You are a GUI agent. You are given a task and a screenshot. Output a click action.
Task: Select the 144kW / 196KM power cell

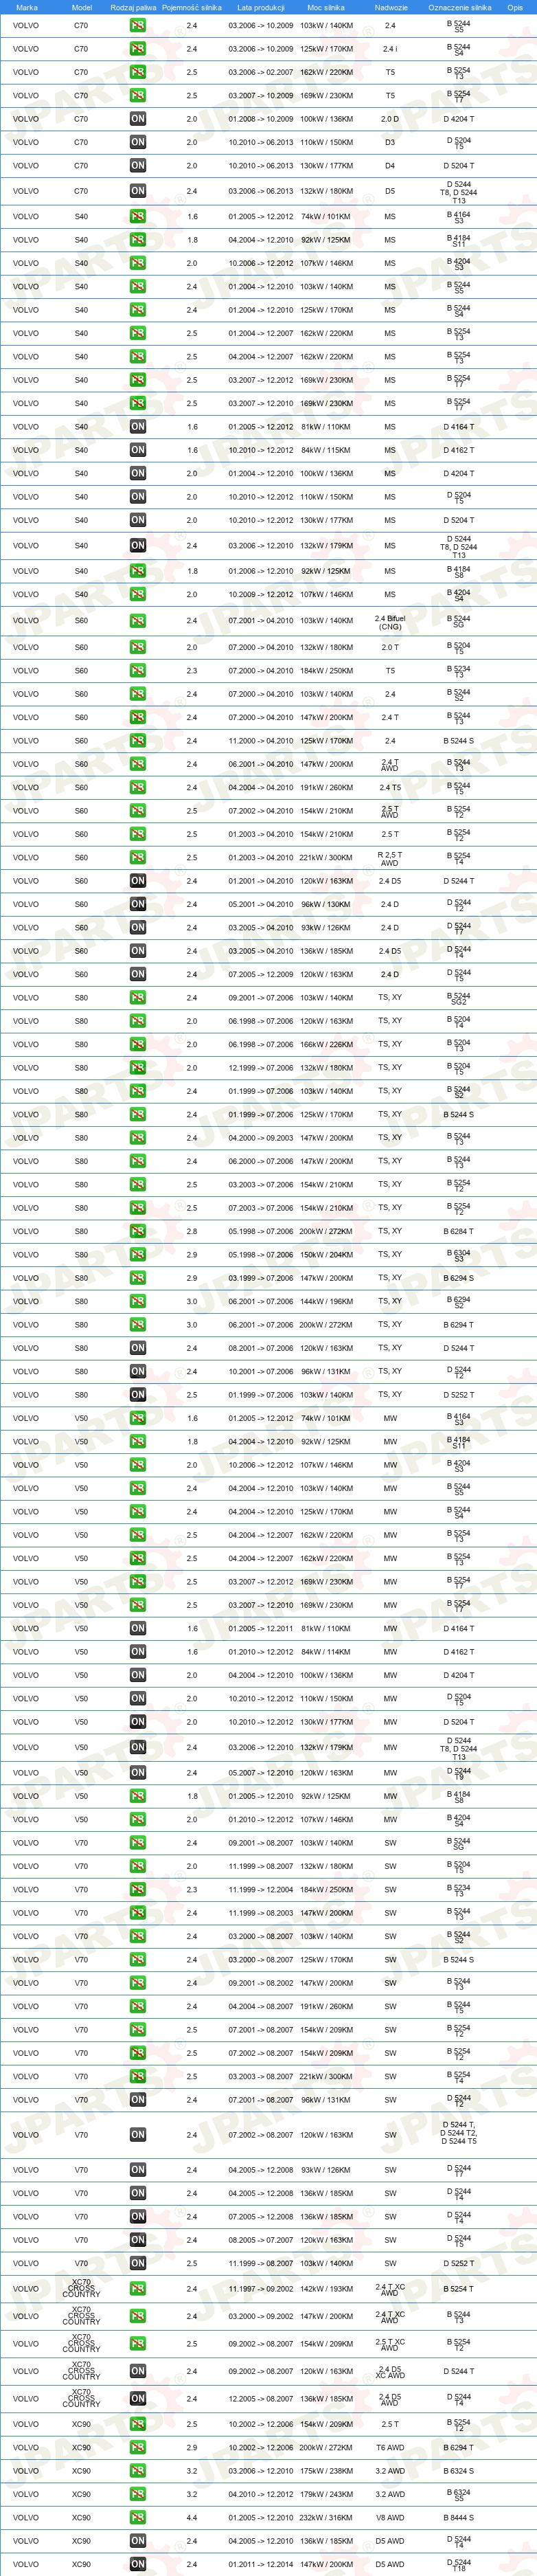326,1302
